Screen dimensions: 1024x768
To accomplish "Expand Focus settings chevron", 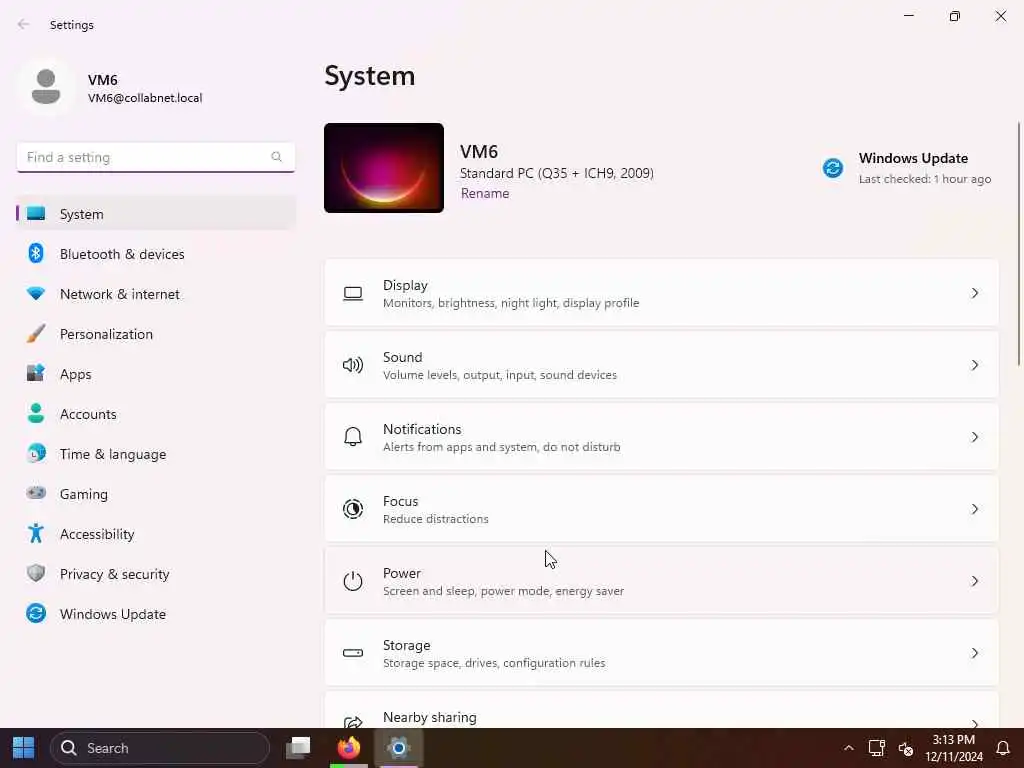I will tap(974, 509).
